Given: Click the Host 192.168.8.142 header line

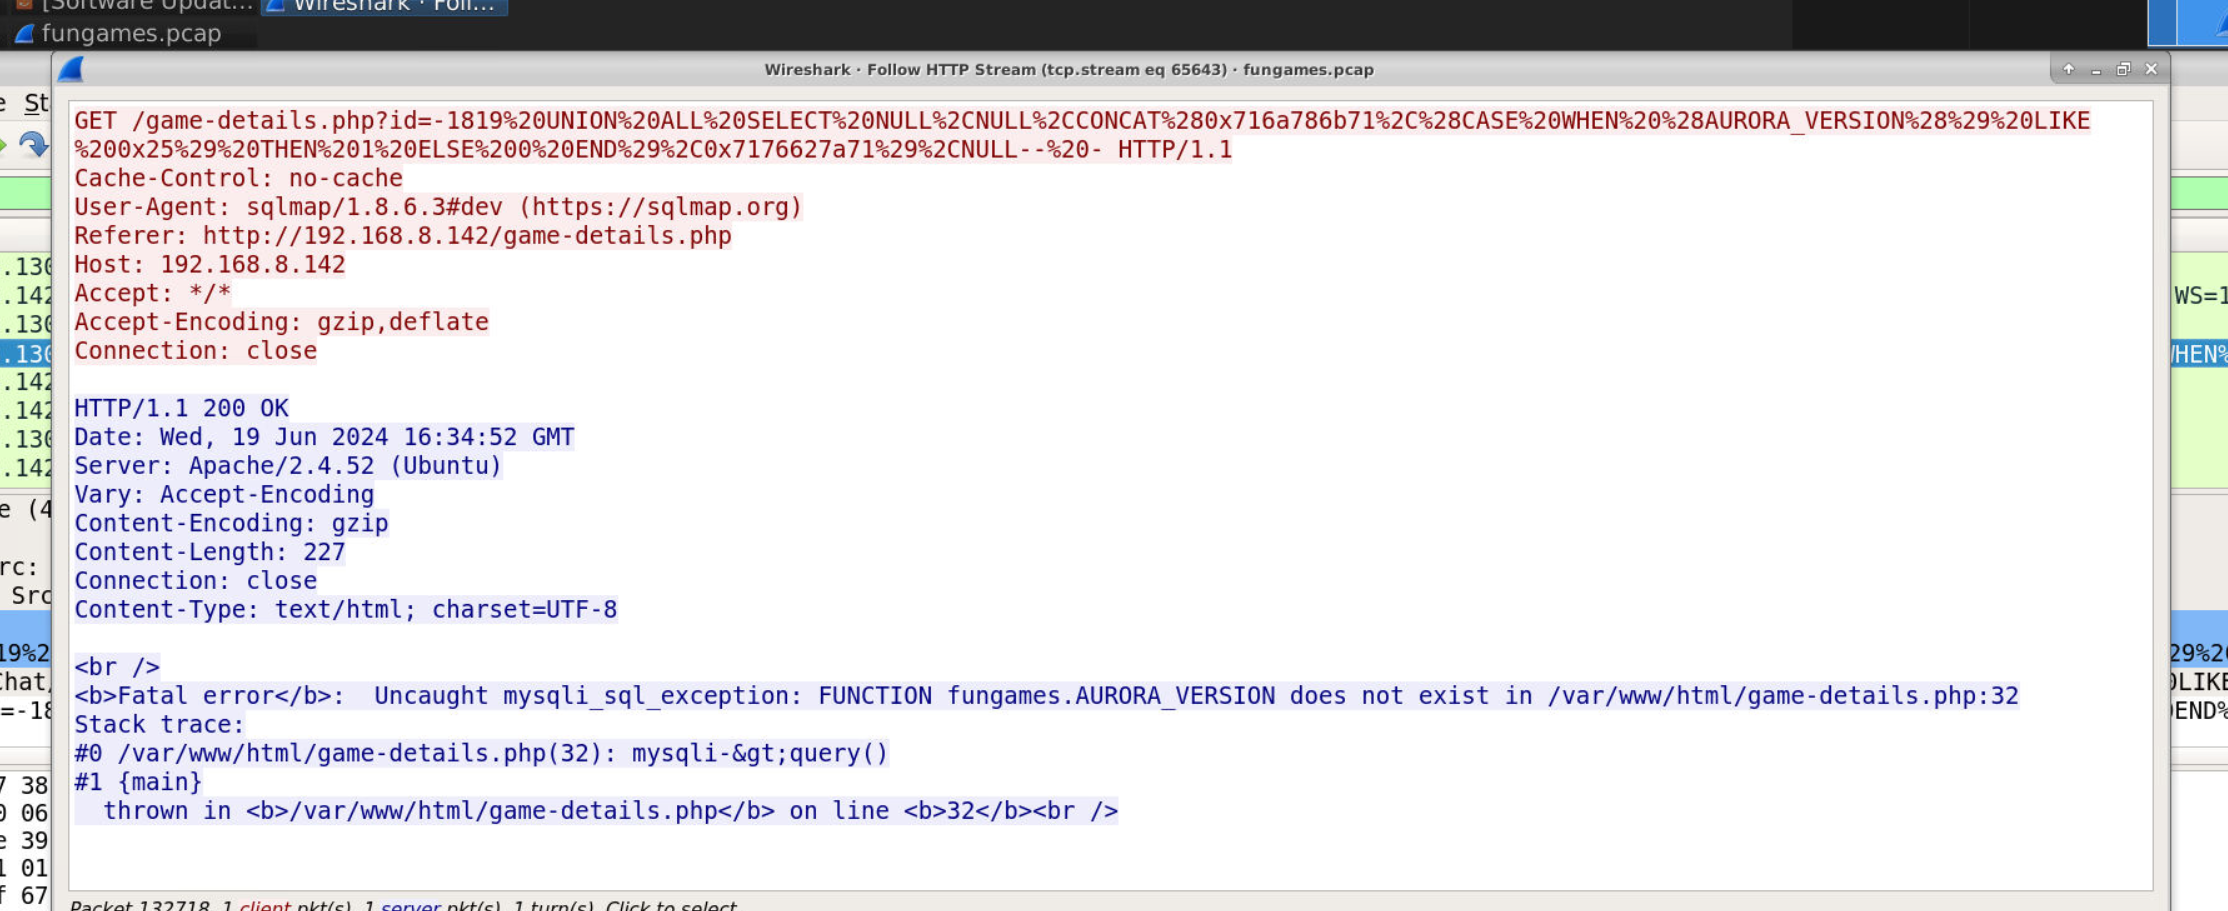Looking at the screenshot, I should point(209,265).
